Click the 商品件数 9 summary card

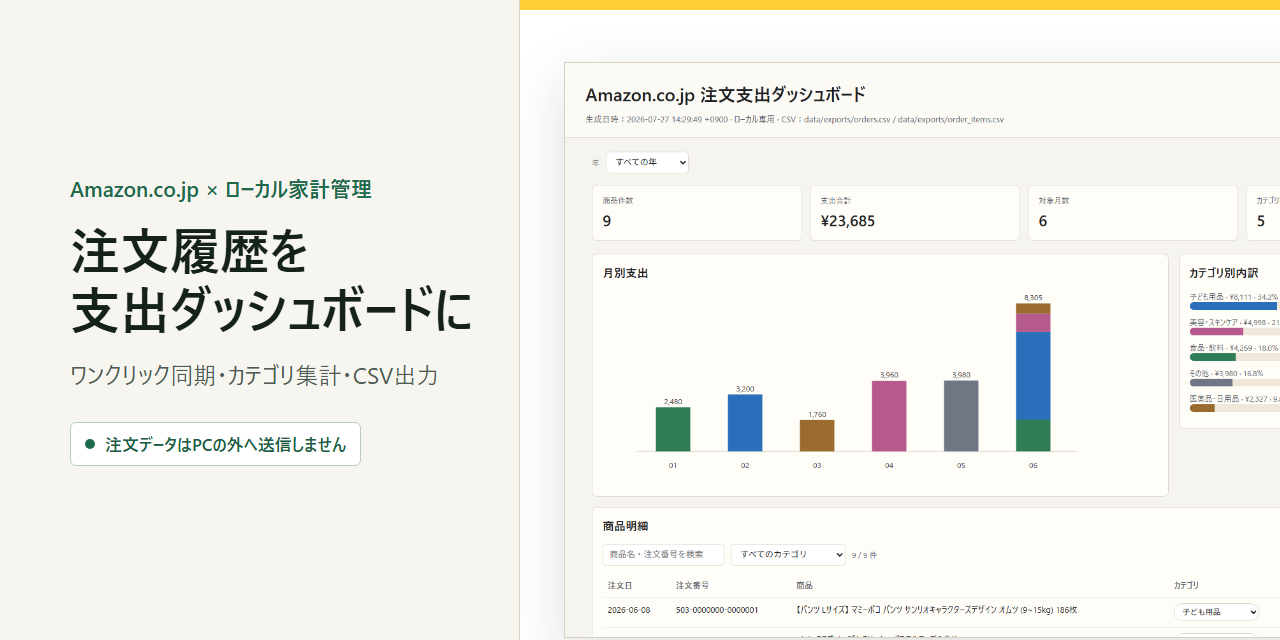coord(697,213)
